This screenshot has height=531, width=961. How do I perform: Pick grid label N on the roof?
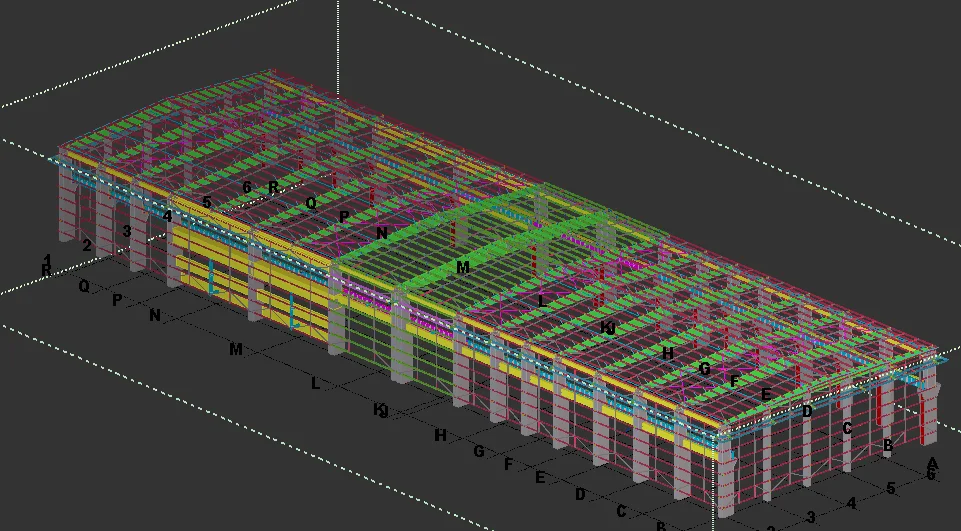[381, 233]
